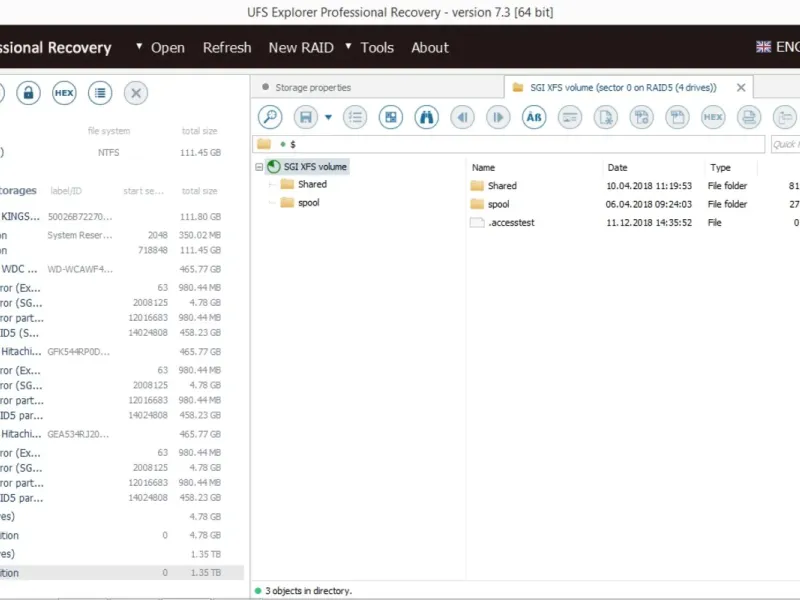Click the Refresh menu item

pyautogui.click(x=227, y=47)
